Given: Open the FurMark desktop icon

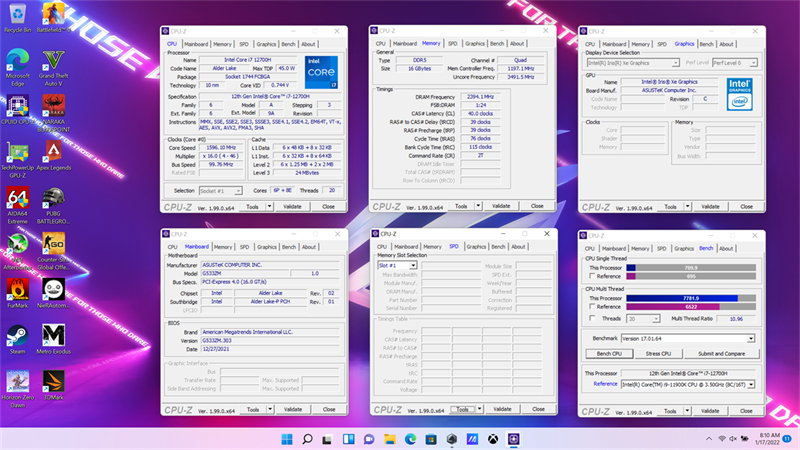Looking at the screenshot, I should pyautogui.click(x=17, y=289).
